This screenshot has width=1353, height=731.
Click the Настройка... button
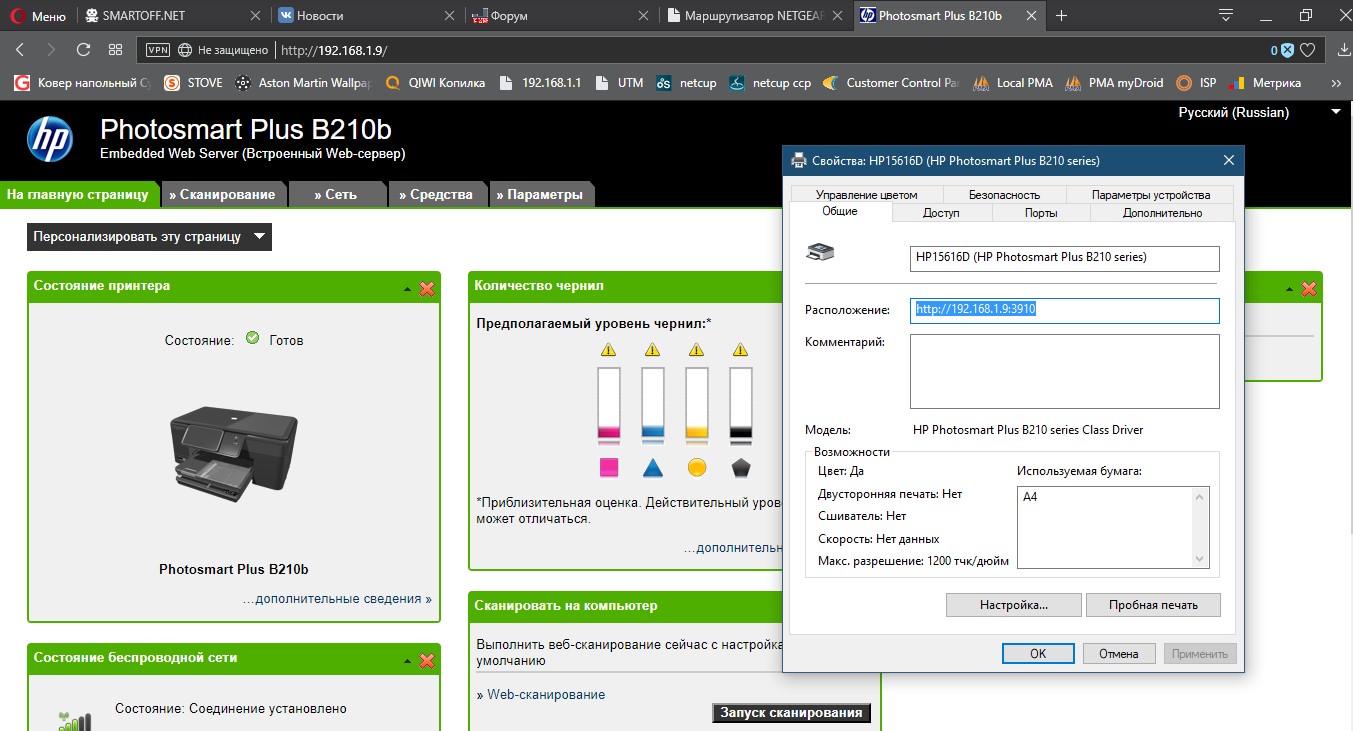tap(1013, 605)
